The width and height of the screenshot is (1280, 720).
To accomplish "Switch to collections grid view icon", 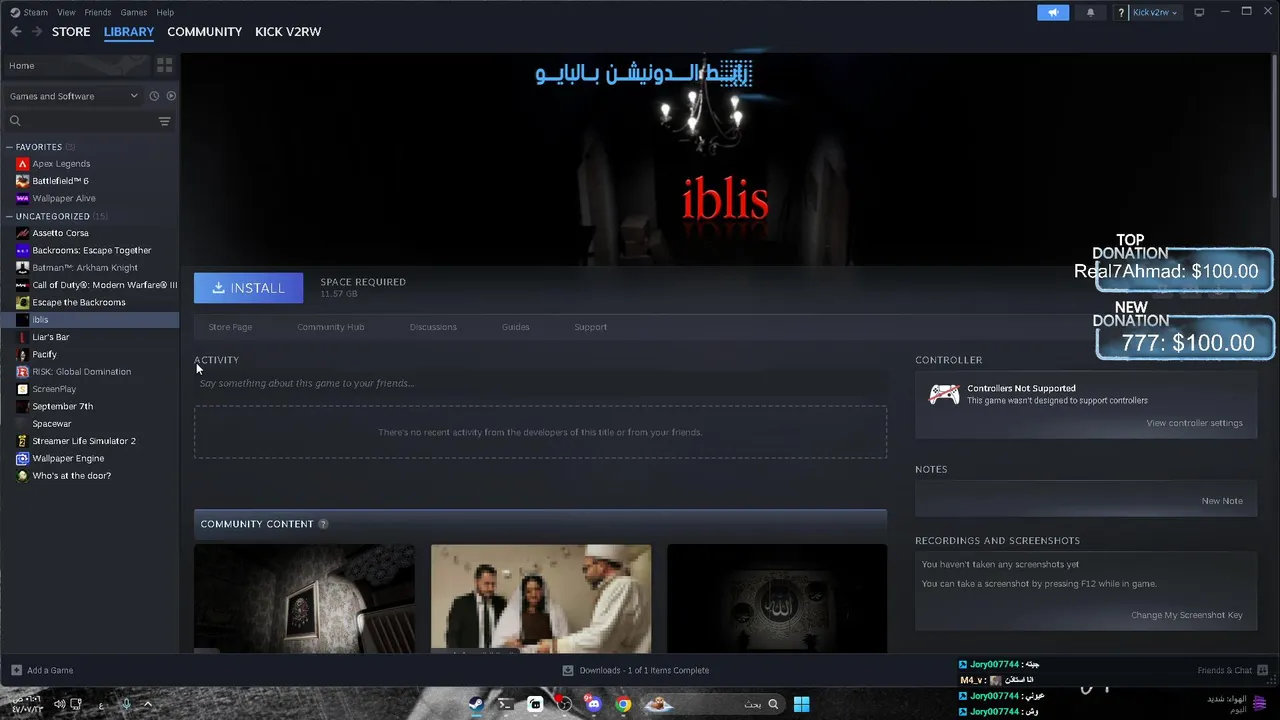I will click(165, 65).
